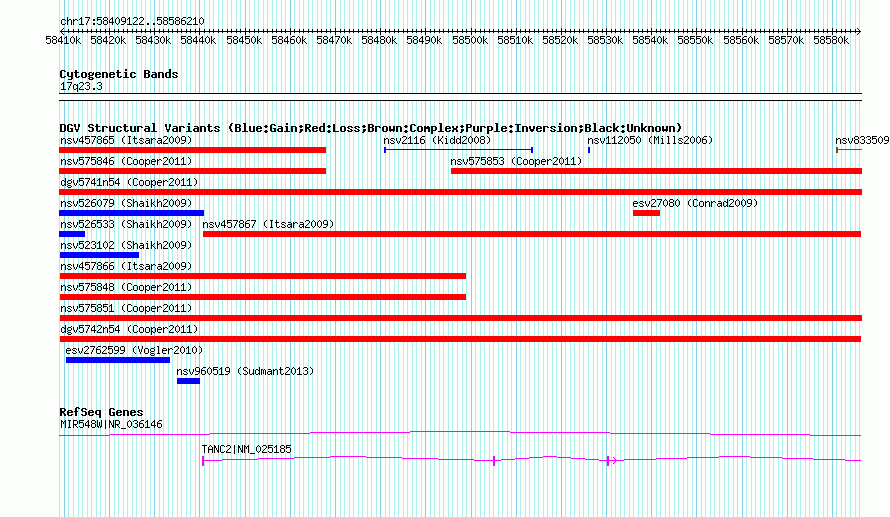
Task: Open variant nsv960519 (Sudmant2013) label
Action: (245, 371)
